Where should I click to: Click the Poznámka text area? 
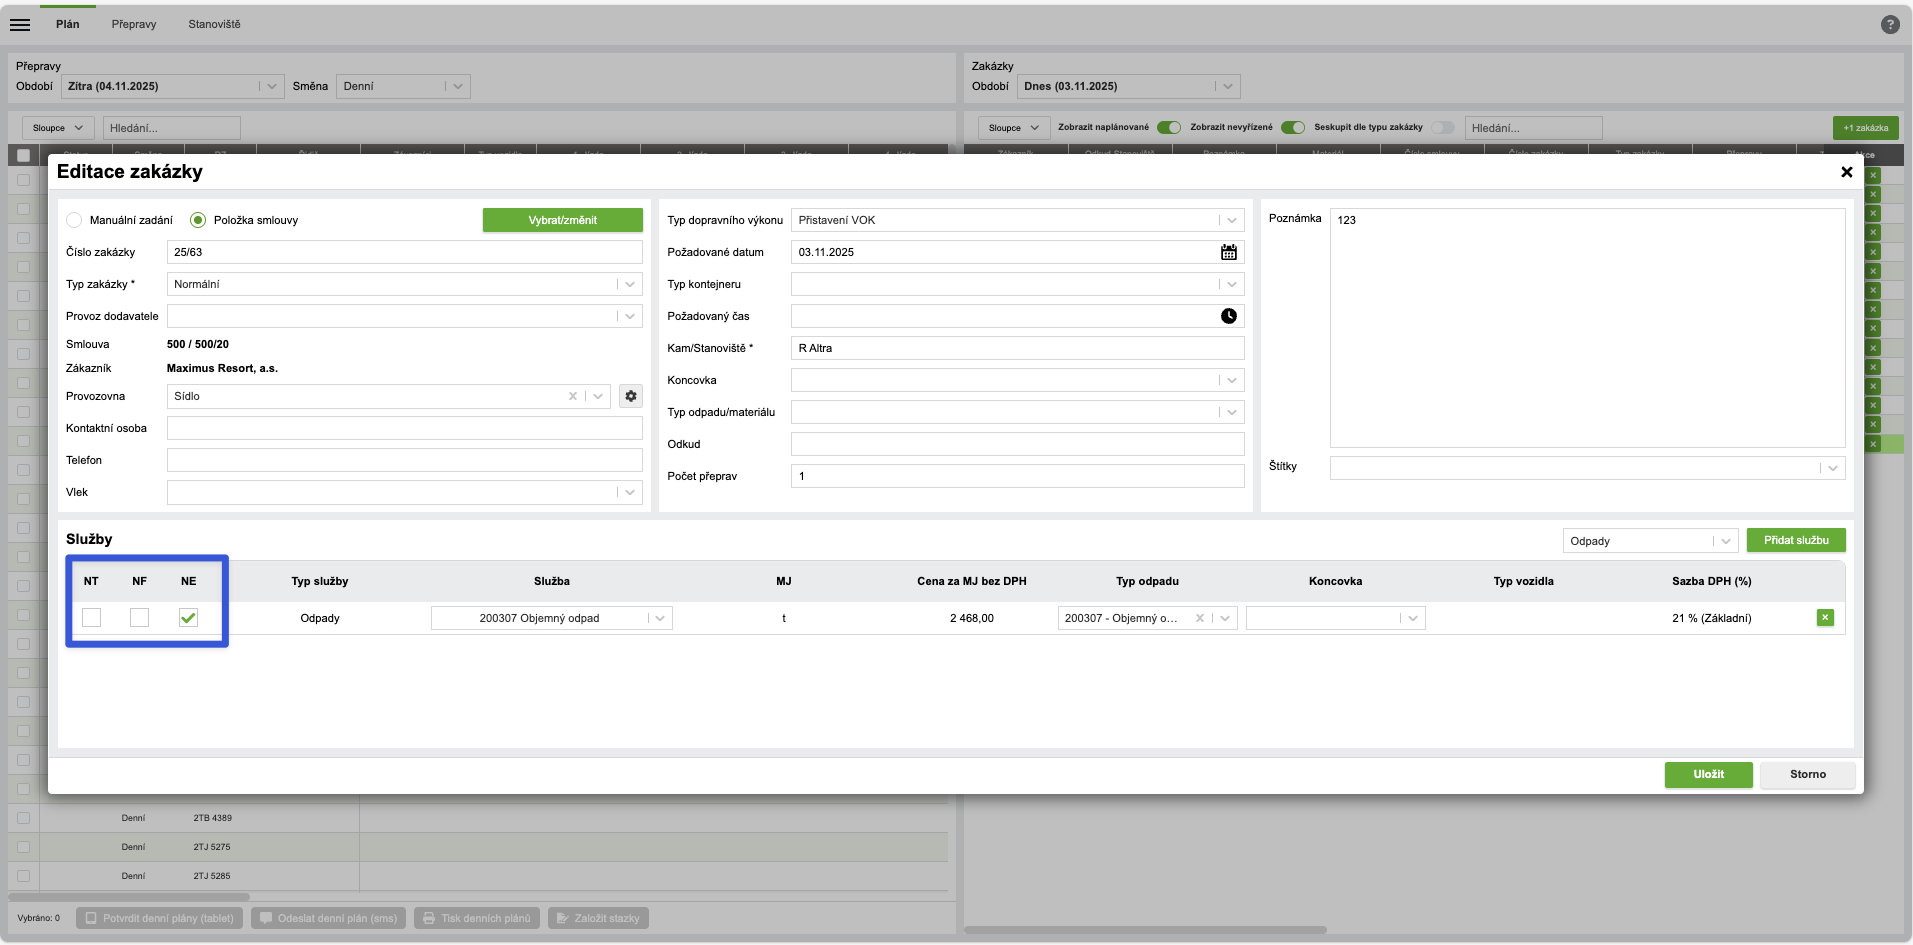click(x=1588, y=328)
